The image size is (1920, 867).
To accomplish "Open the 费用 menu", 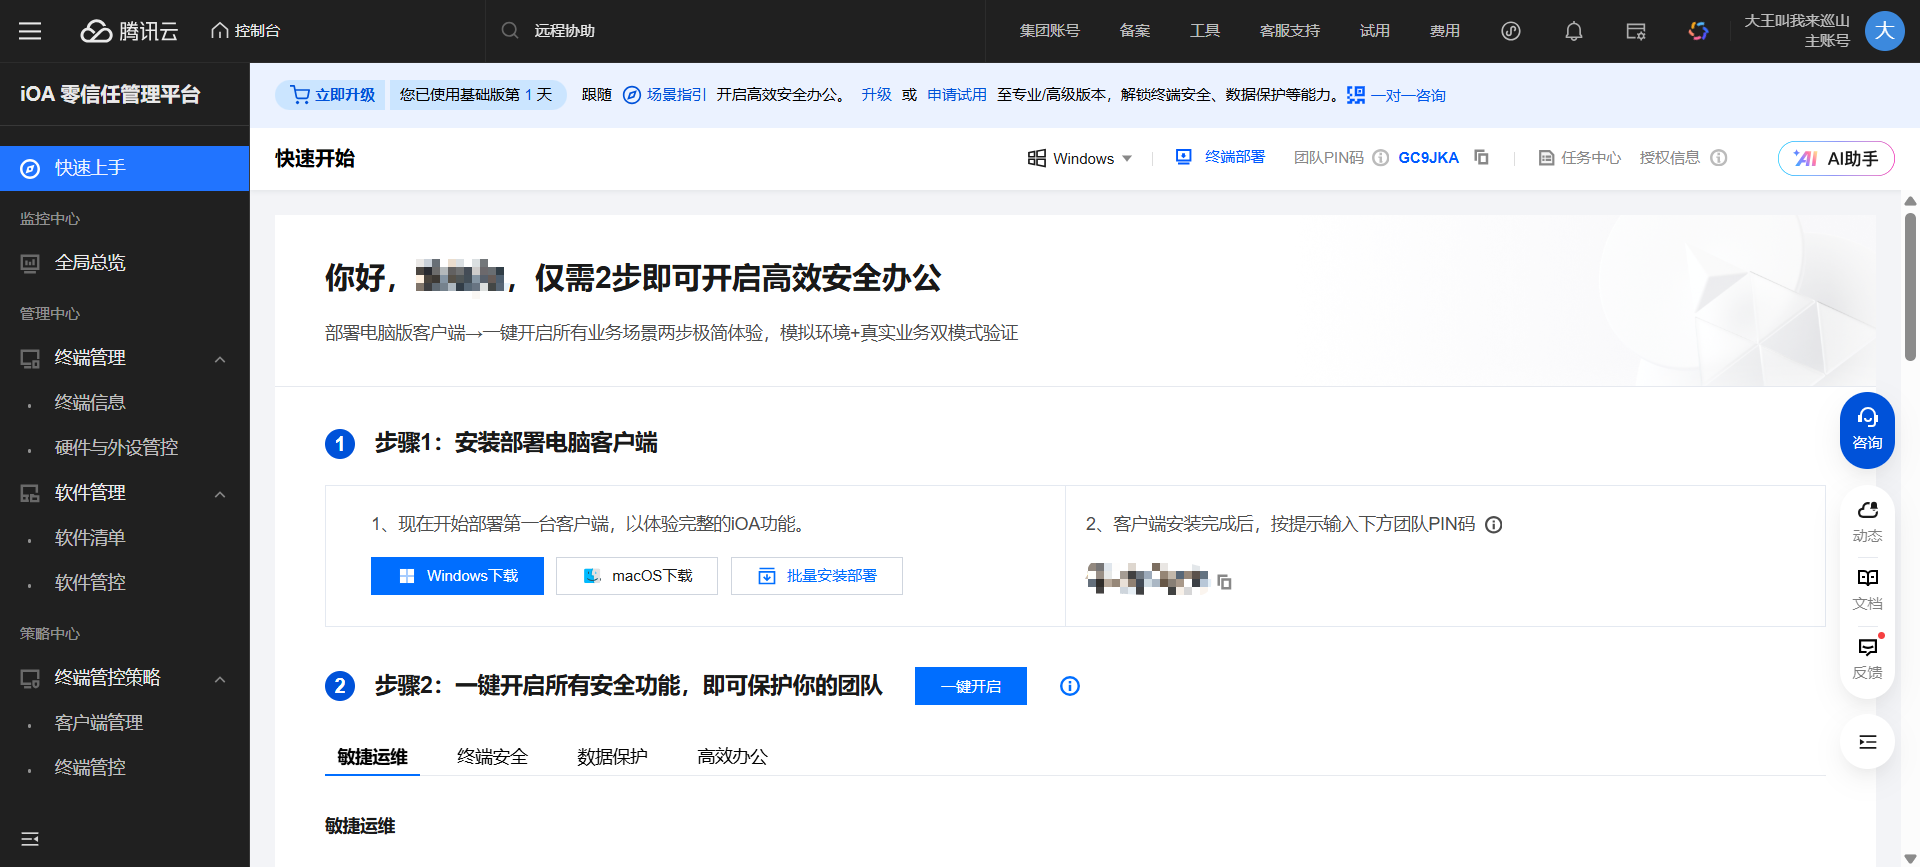I will pyautogui.click(x=1445, y=31).
